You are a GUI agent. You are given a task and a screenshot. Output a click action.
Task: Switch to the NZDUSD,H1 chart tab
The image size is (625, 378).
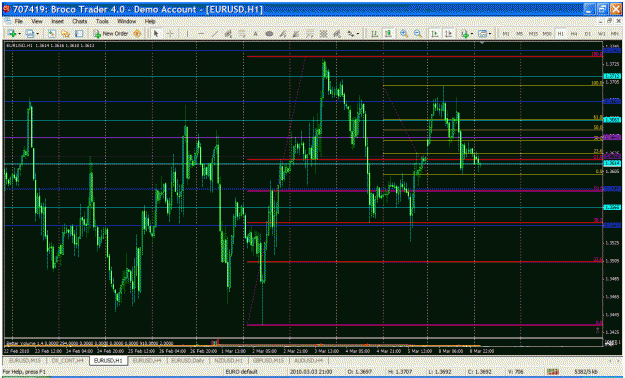click(227, 360)
